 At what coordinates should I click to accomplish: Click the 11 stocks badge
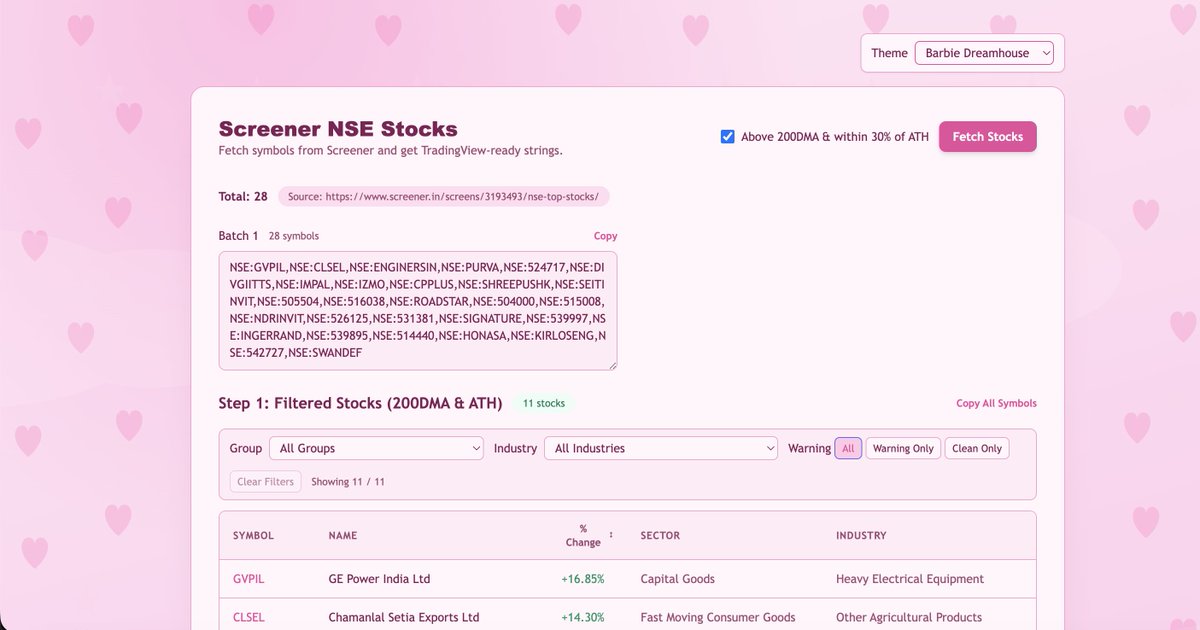pyautogui.click(x=544, y=404)
